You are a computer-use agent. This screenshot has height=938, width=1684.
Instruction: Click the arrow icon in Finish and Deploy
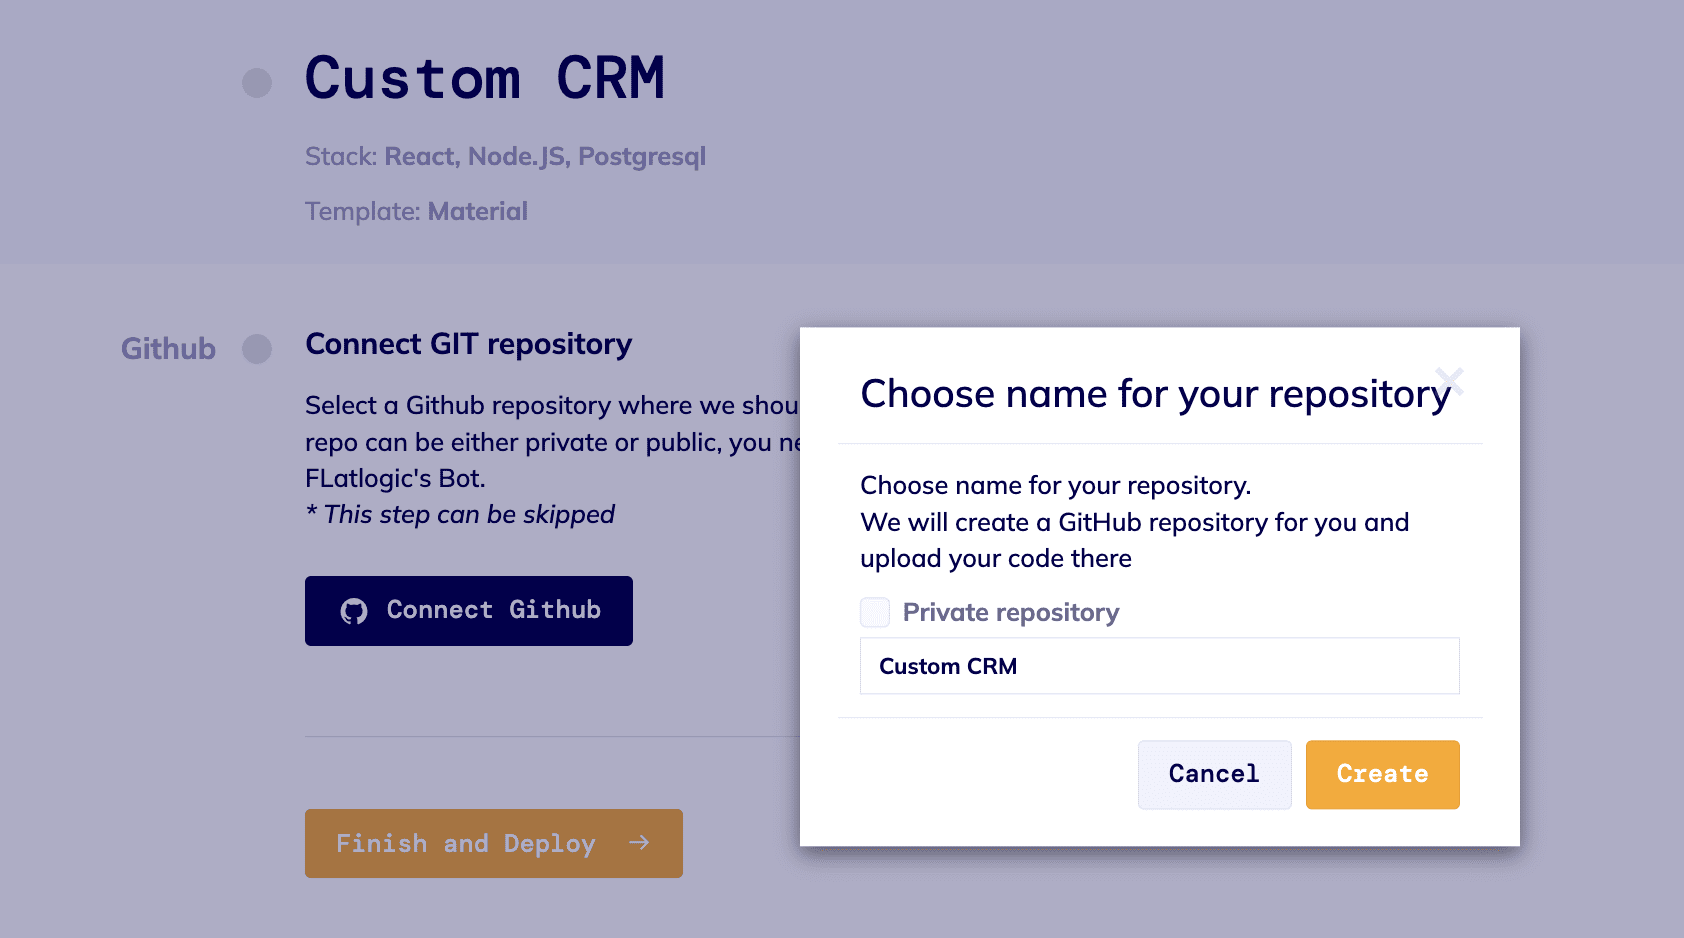point(639,843)
